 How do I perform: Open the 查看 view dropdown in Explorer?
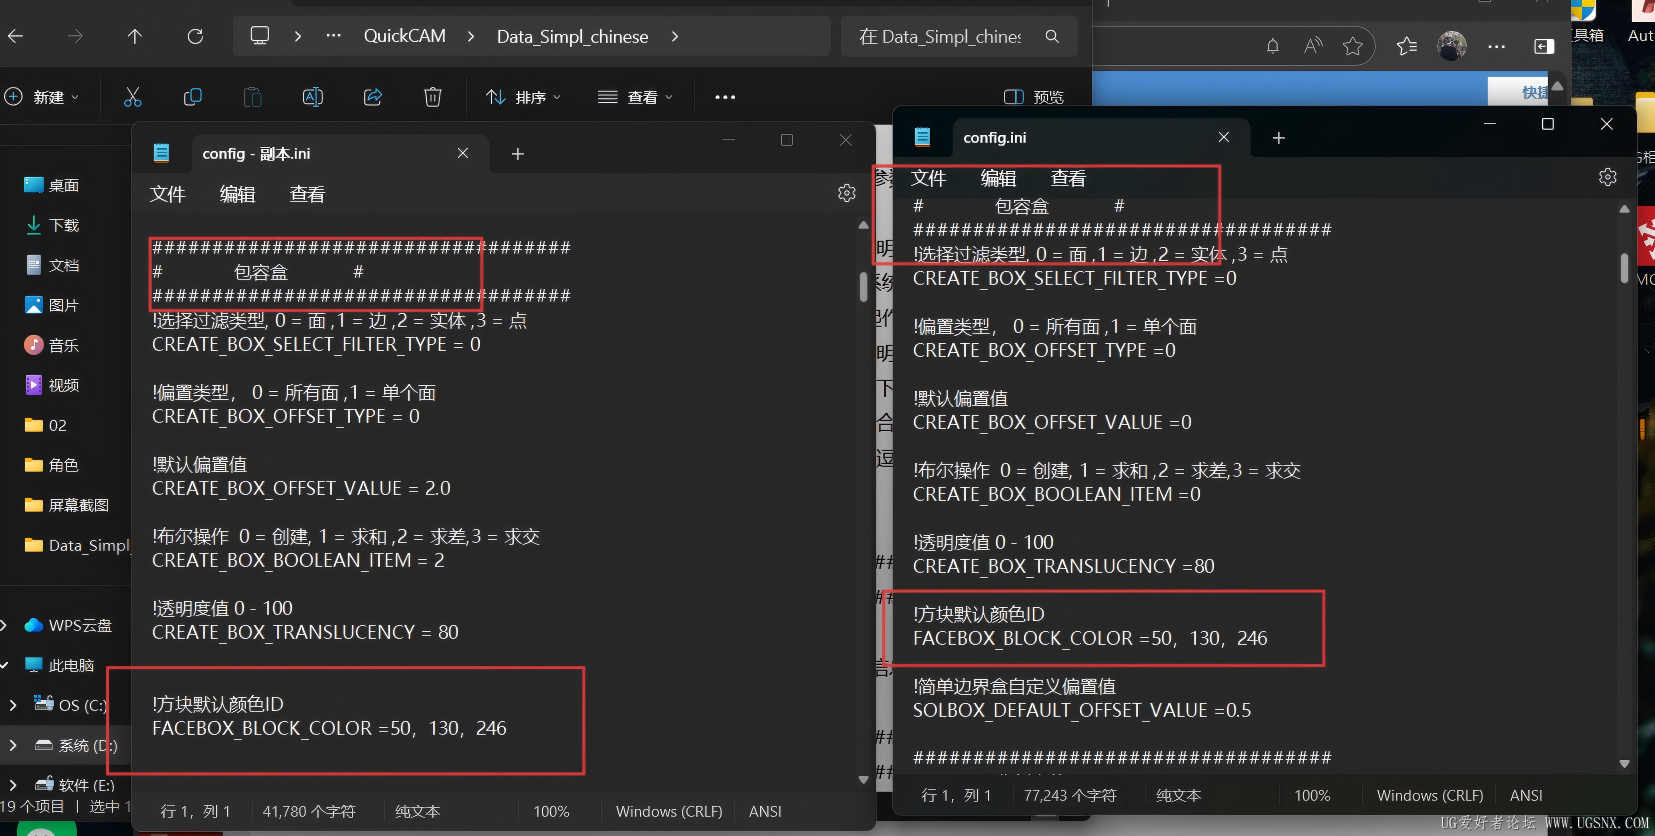click(636, 97)
